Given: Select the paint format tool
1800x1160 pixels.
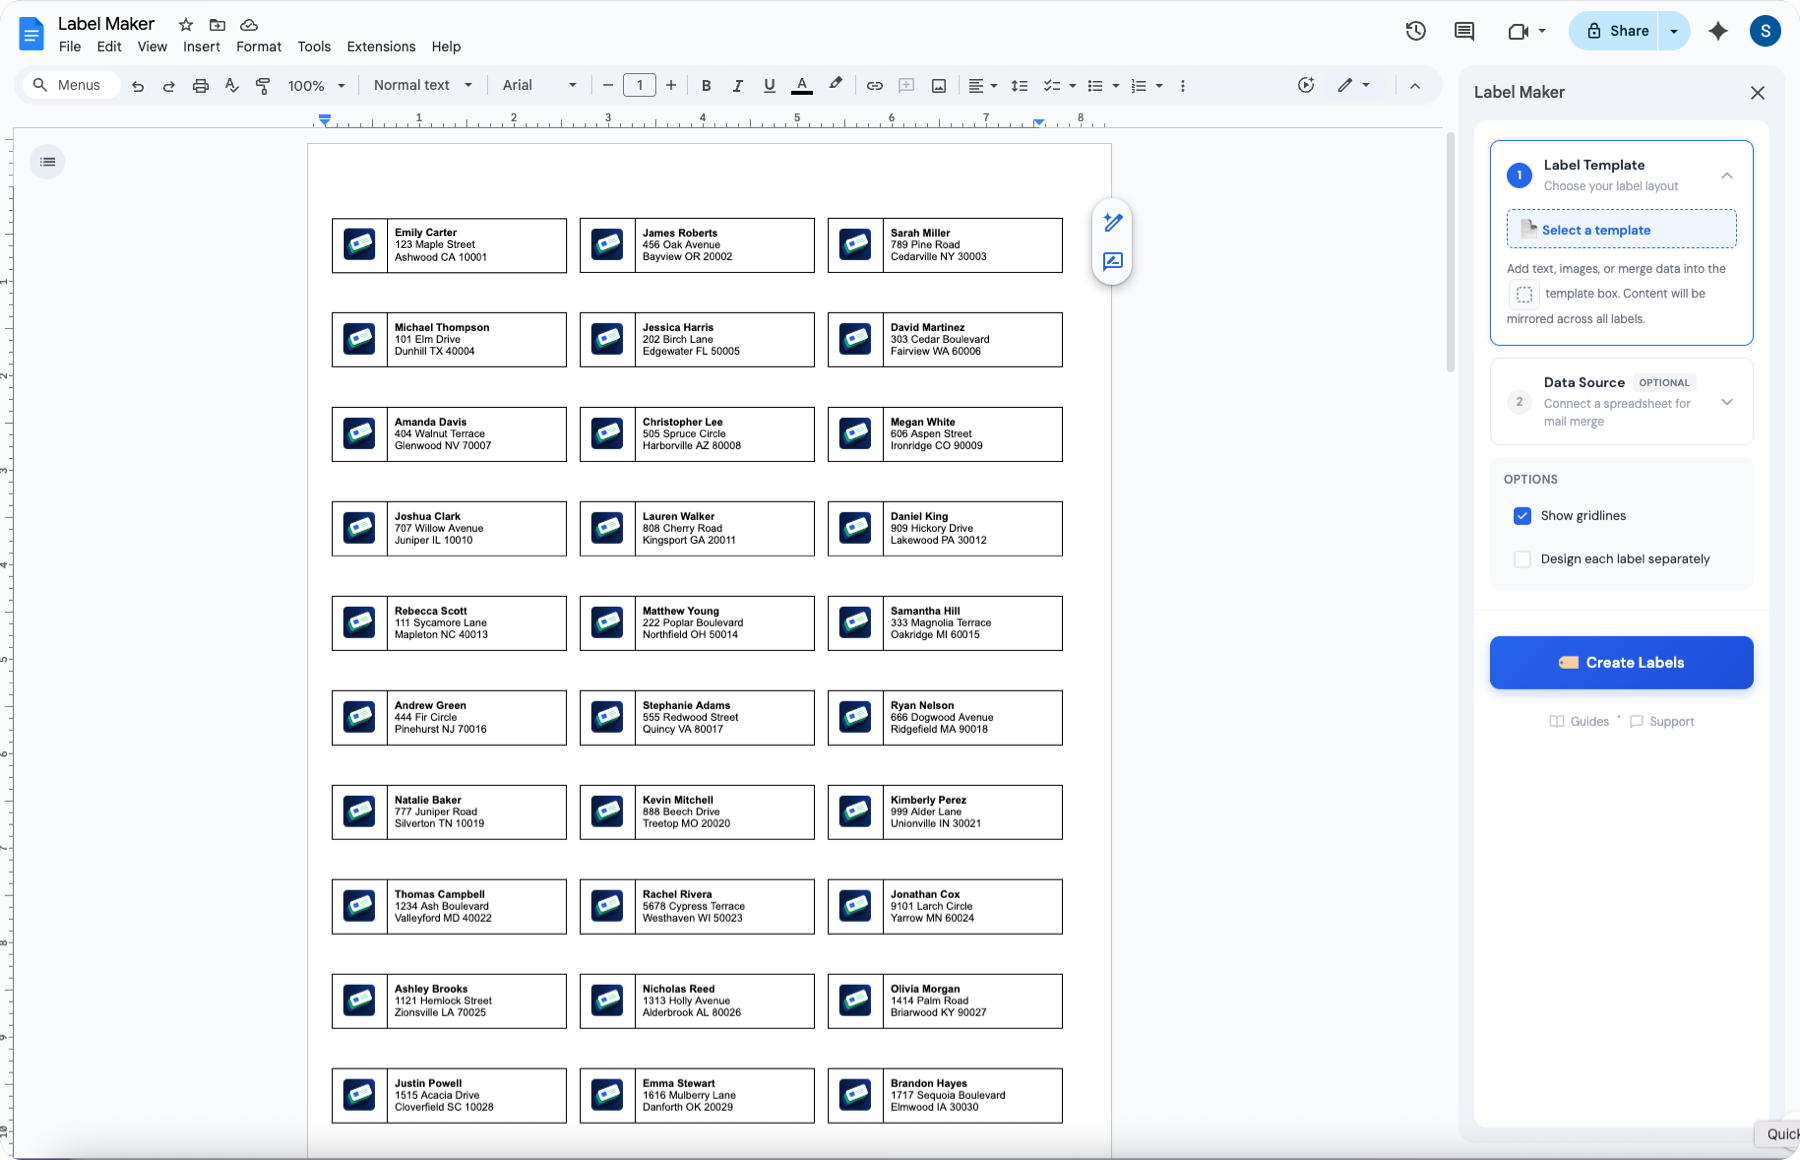Looking at the screenshot, I should 263,85.
